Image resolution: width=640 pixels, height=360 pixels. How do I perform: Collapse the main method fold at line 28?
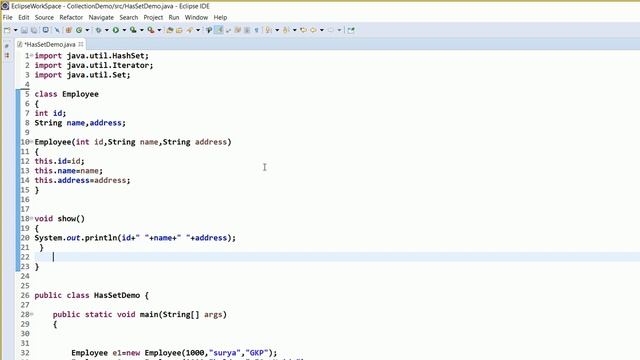click(x=32, y=314)
